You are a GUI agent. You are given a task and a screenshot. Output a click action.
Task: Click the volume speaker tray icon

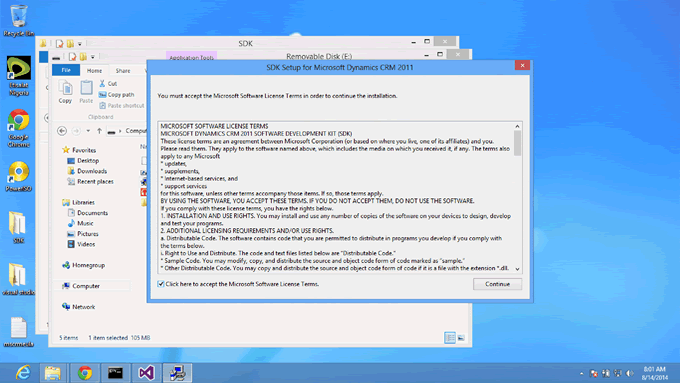click(630, 373)
